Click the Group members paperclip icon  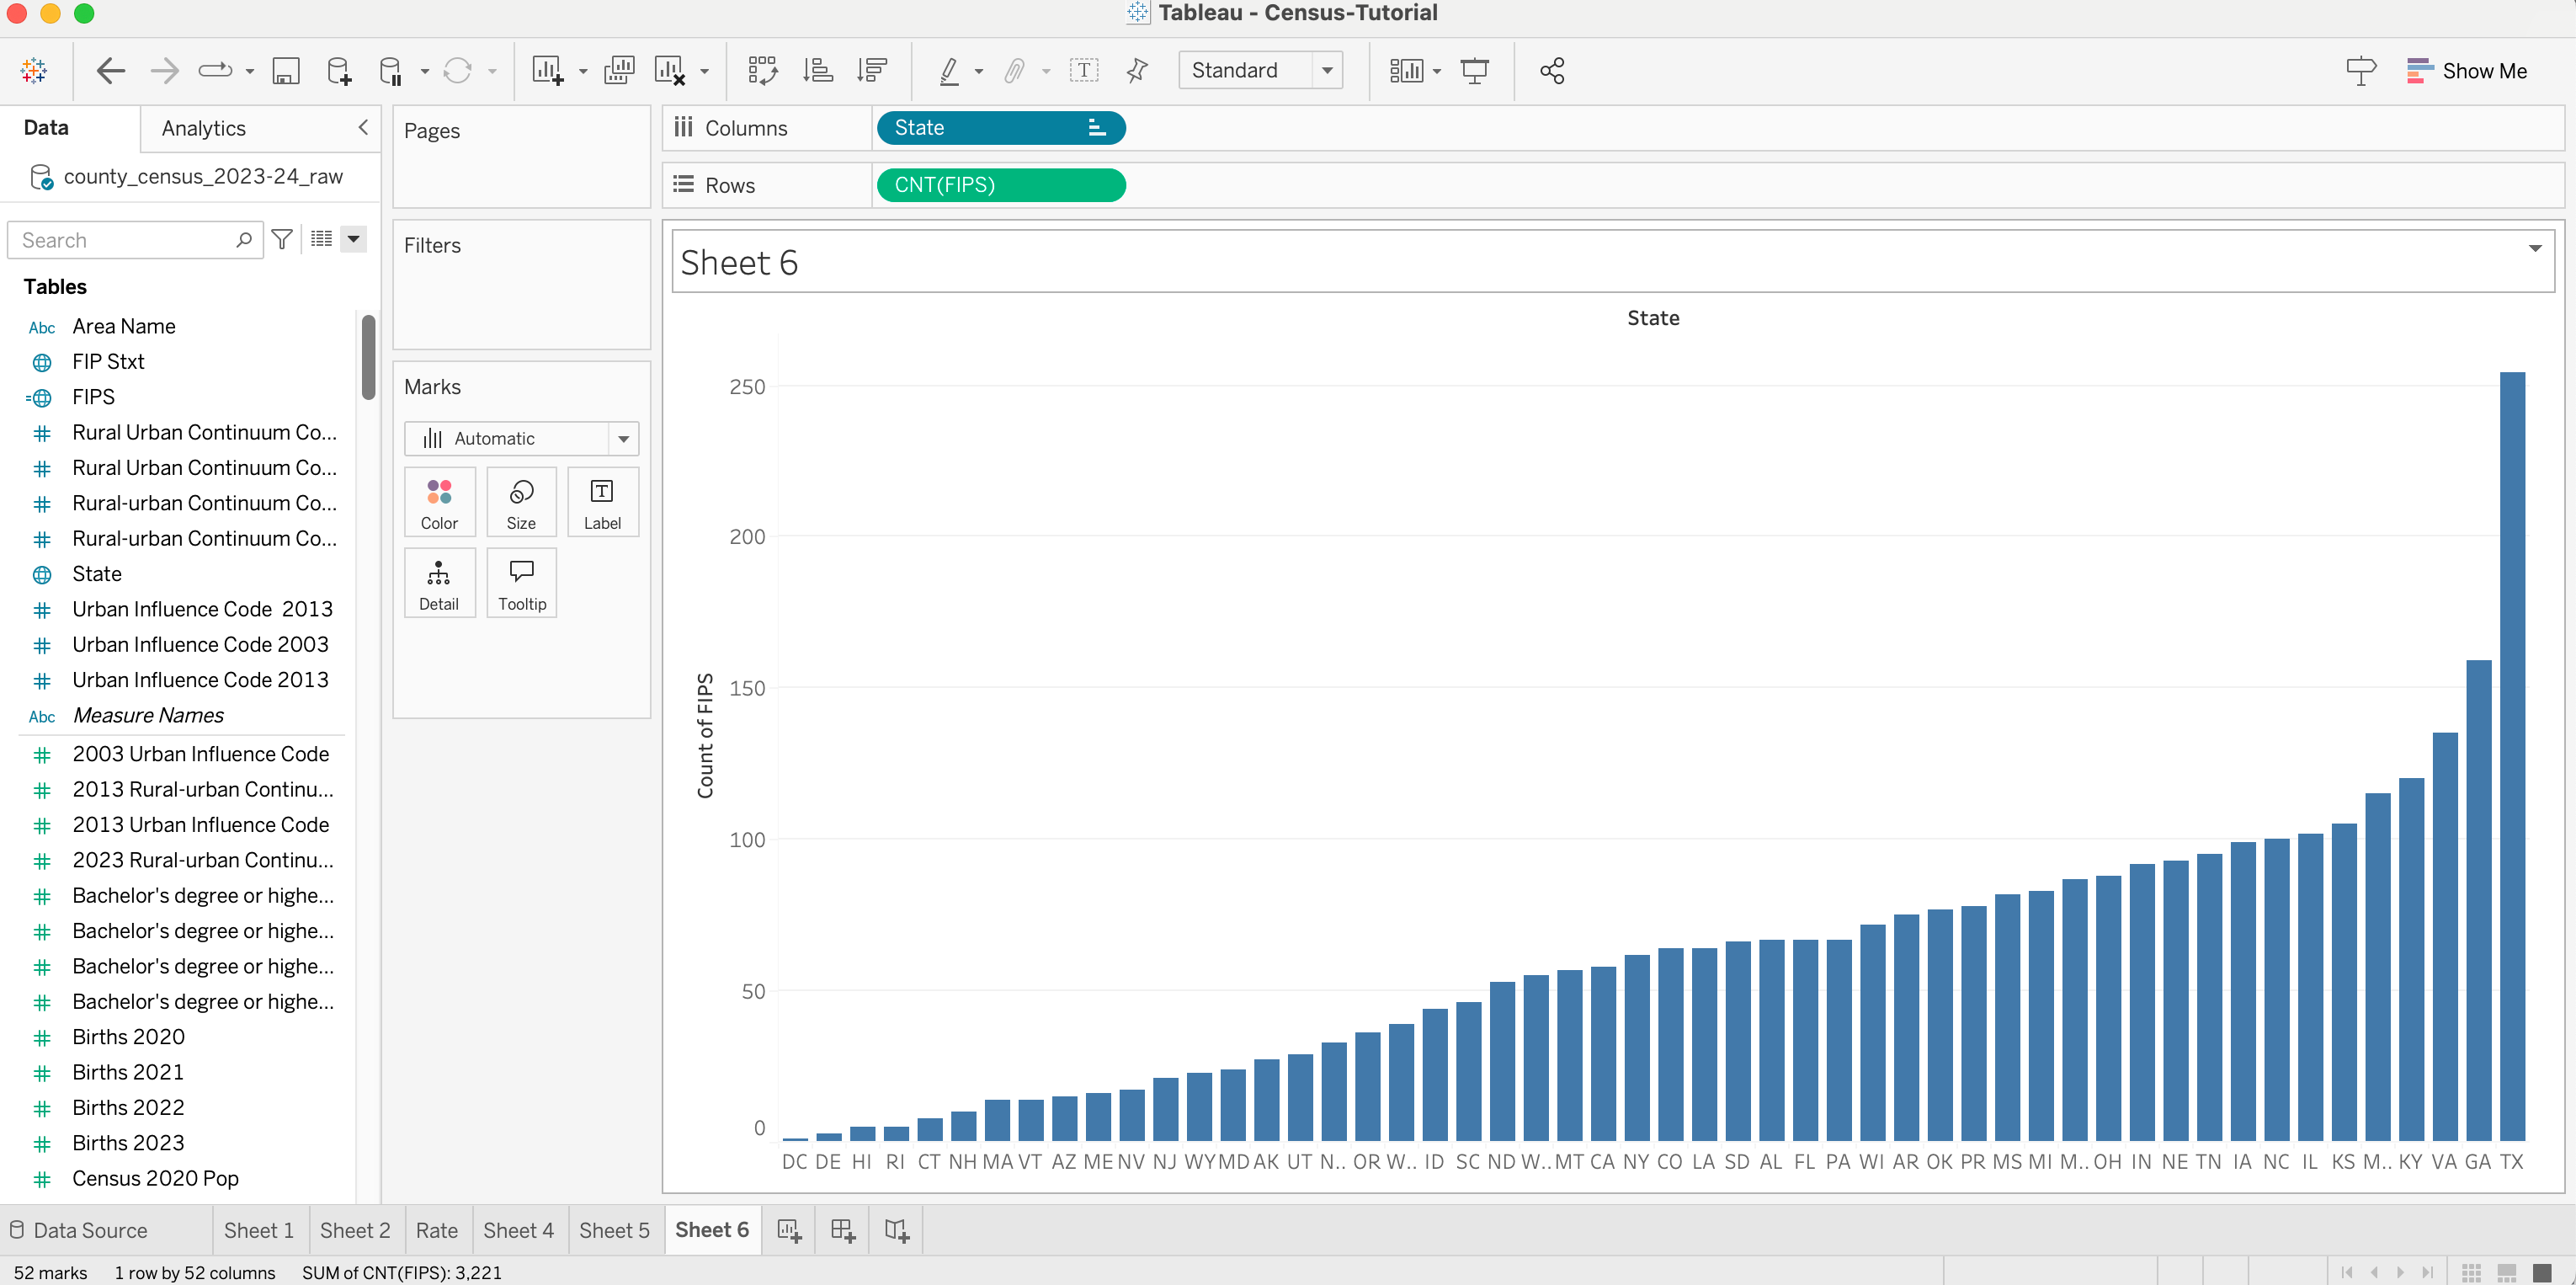[1015, 70]
